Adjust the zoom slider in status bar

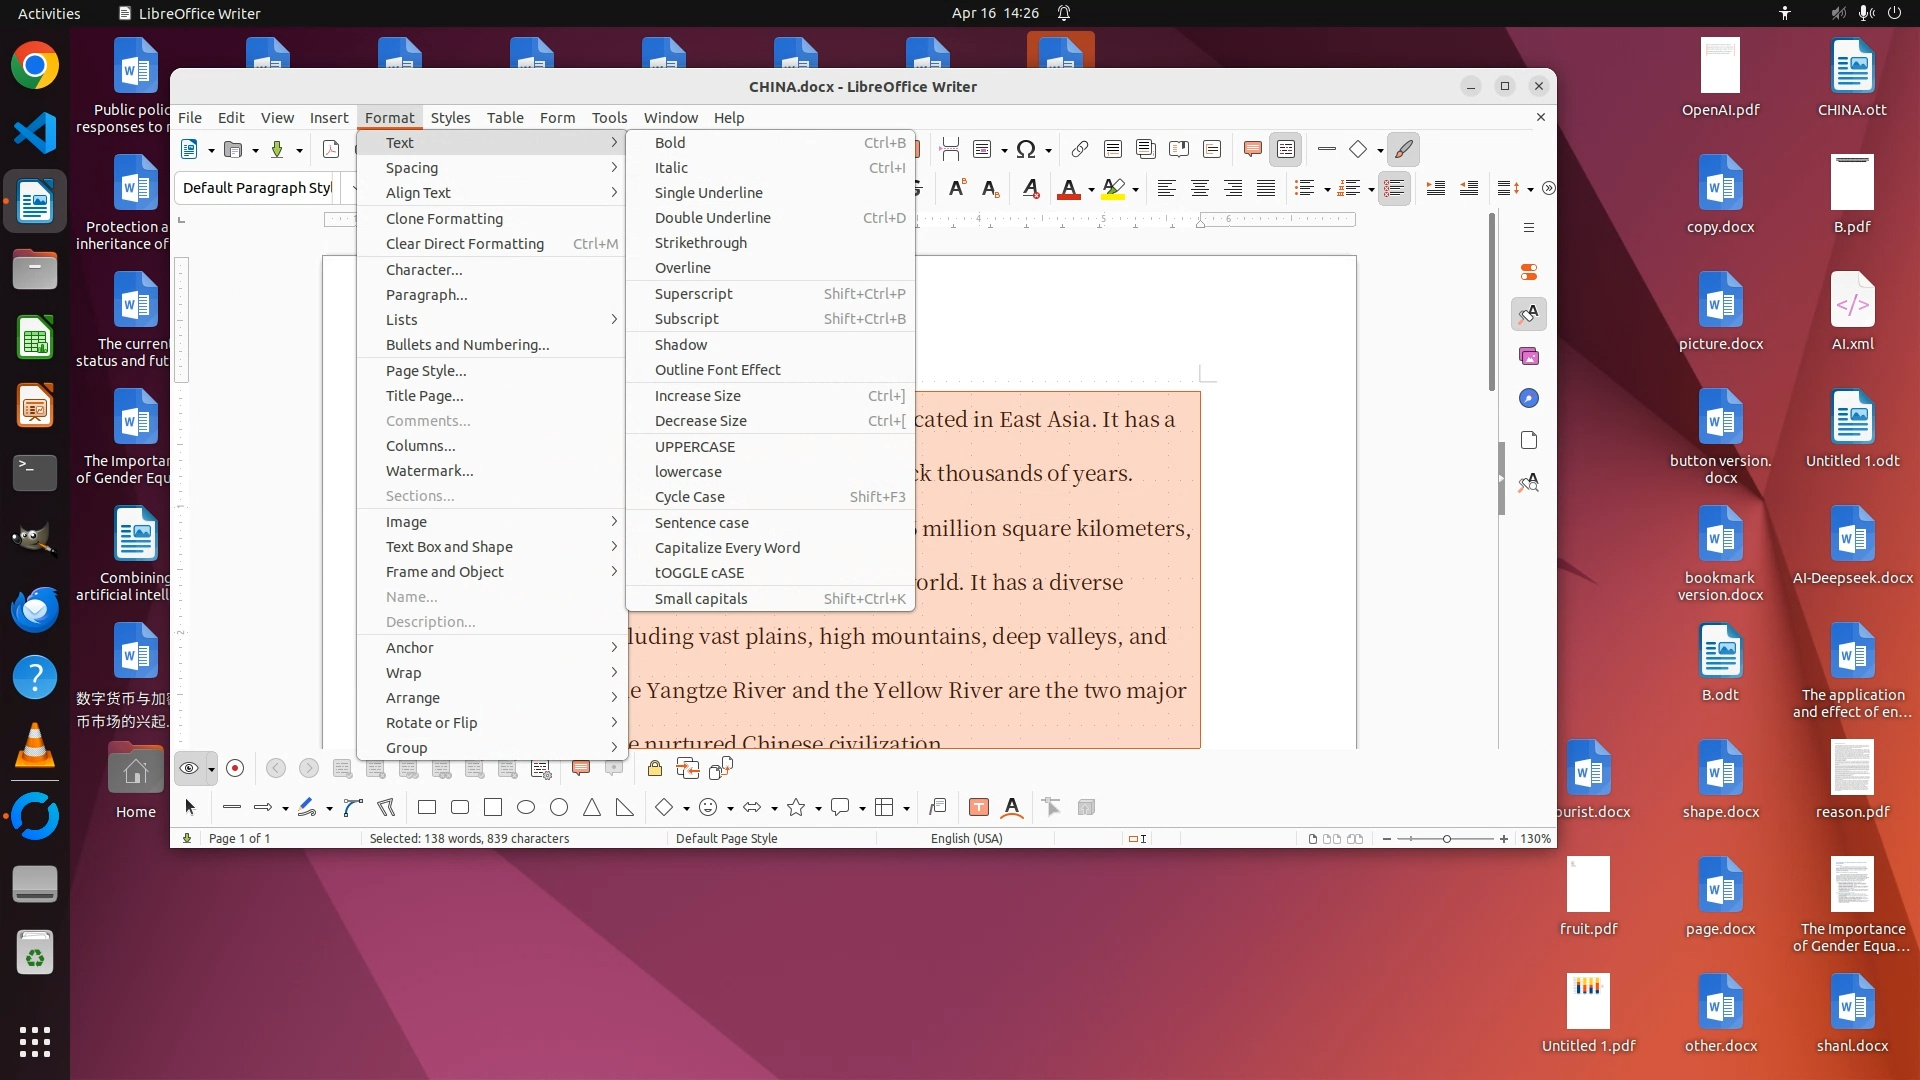click(1446, 839)
